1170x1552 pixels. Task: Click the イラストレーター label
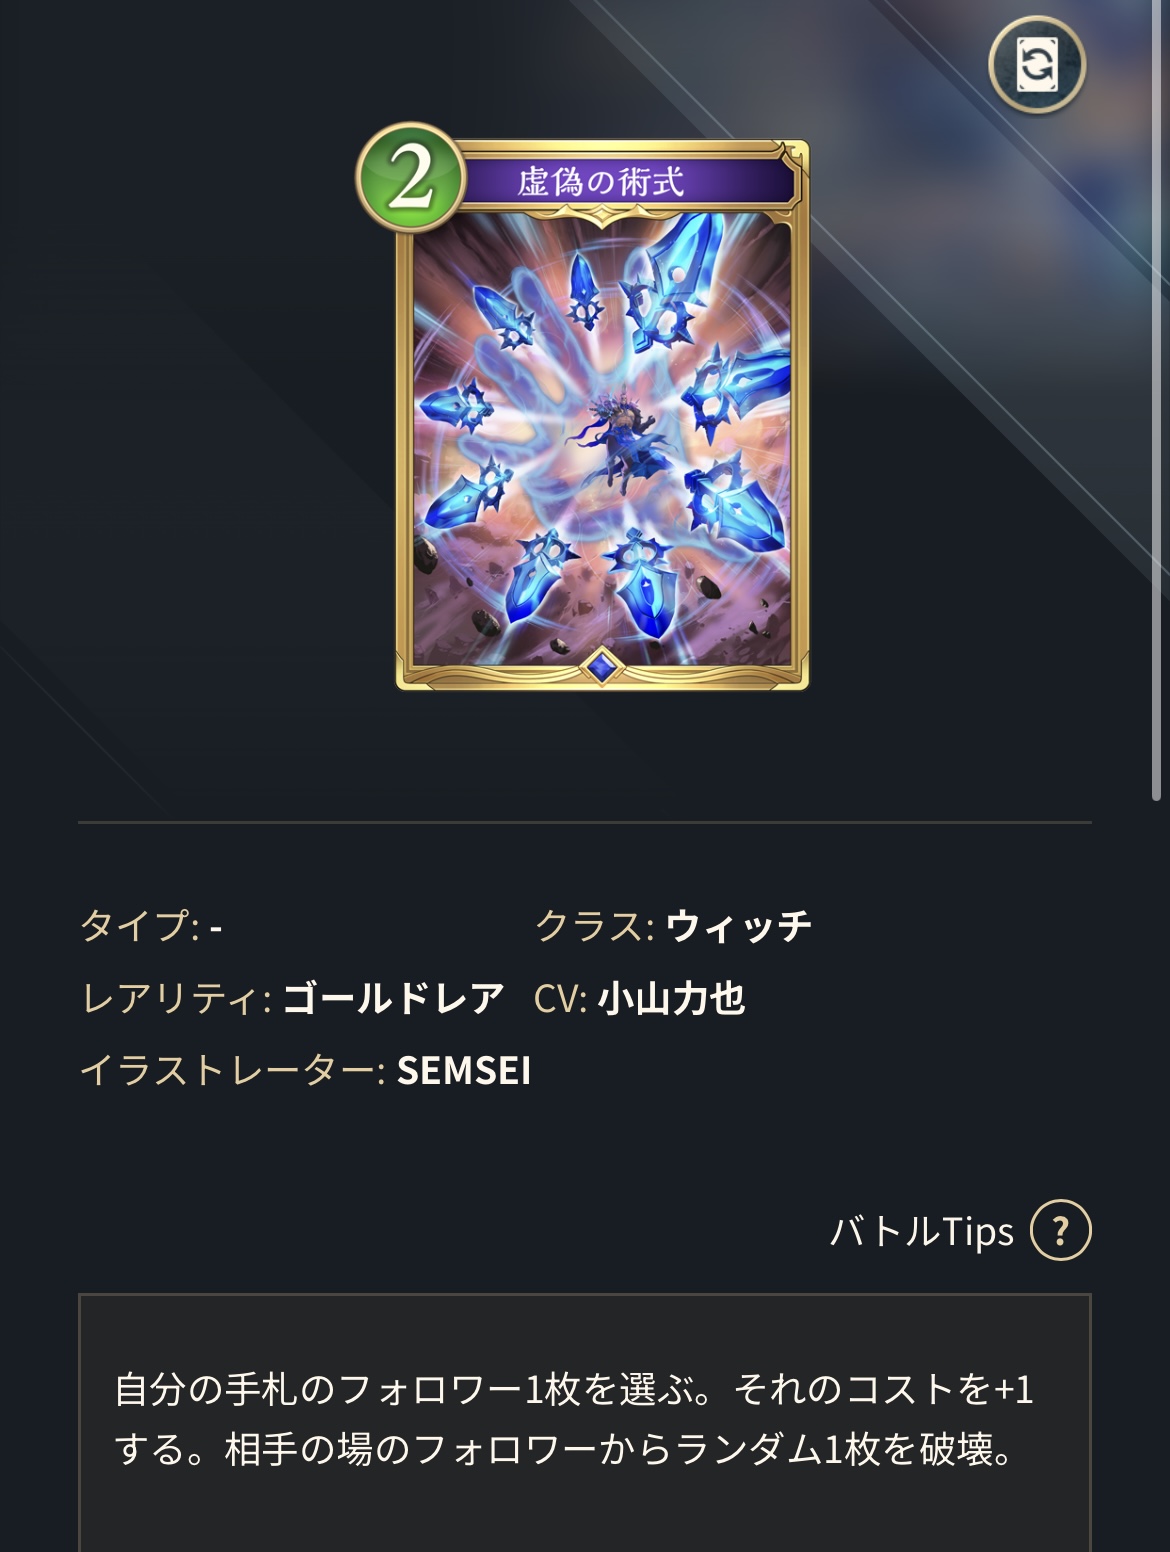tap(232, 1071)
